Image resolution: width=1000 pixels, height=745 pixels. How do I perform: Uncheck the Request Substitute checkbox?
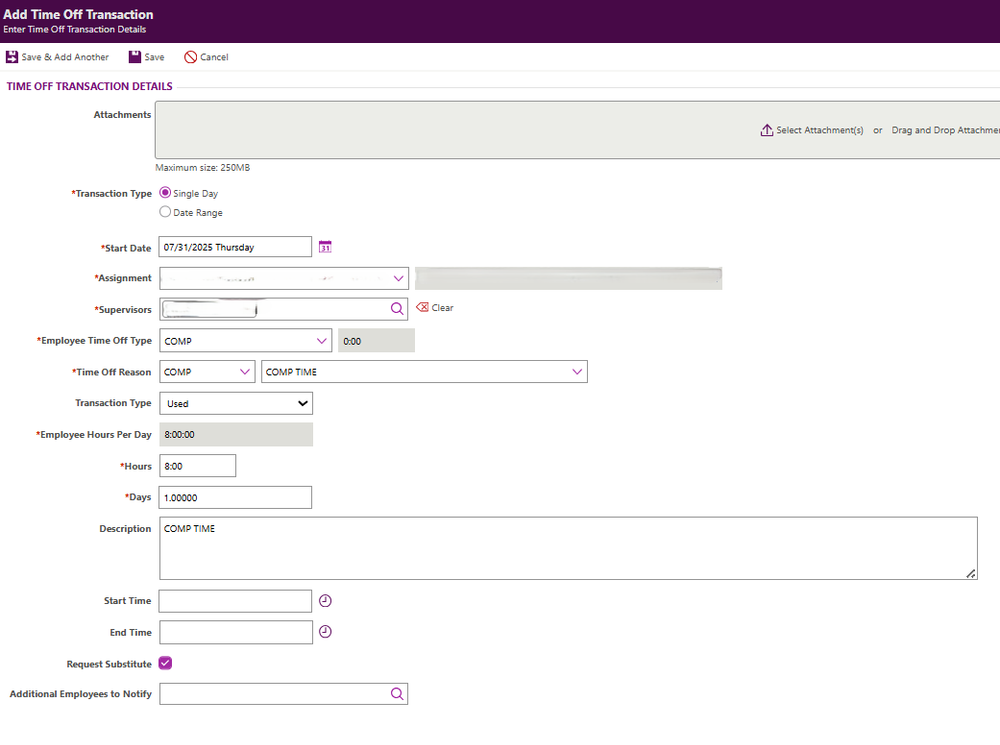point(165,663)
